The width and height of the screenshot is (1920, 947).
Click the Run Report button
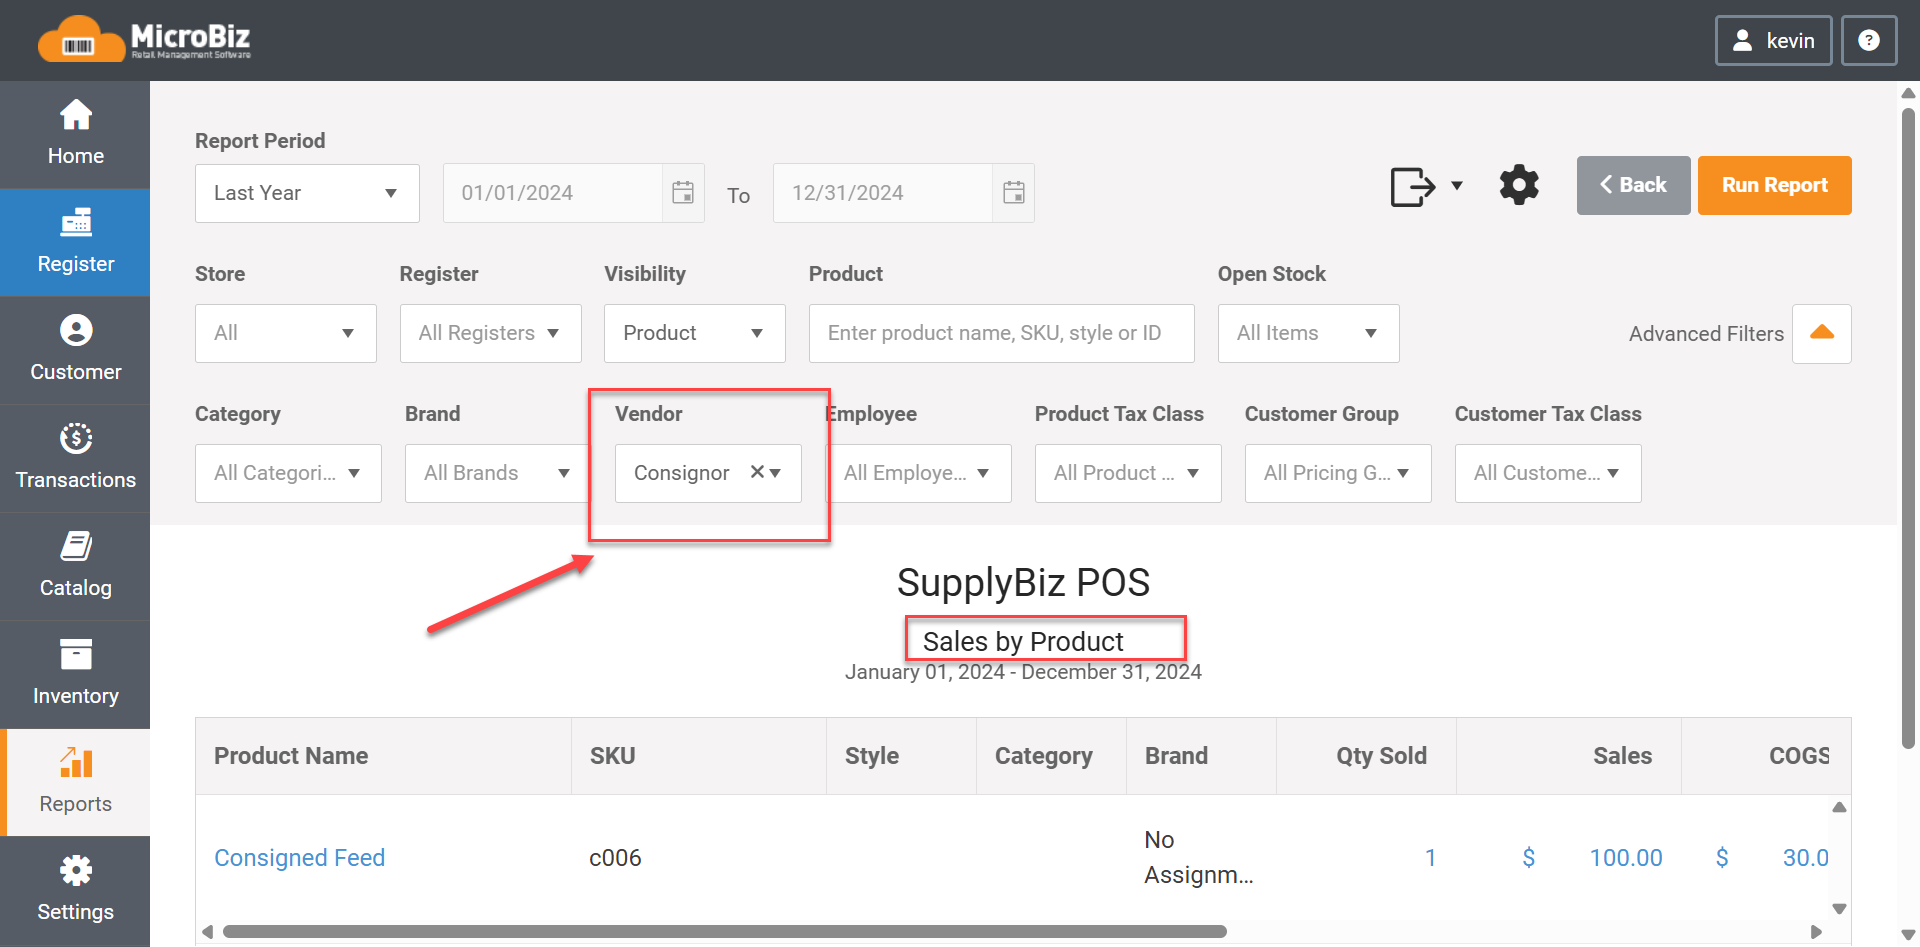(1774, 185)
